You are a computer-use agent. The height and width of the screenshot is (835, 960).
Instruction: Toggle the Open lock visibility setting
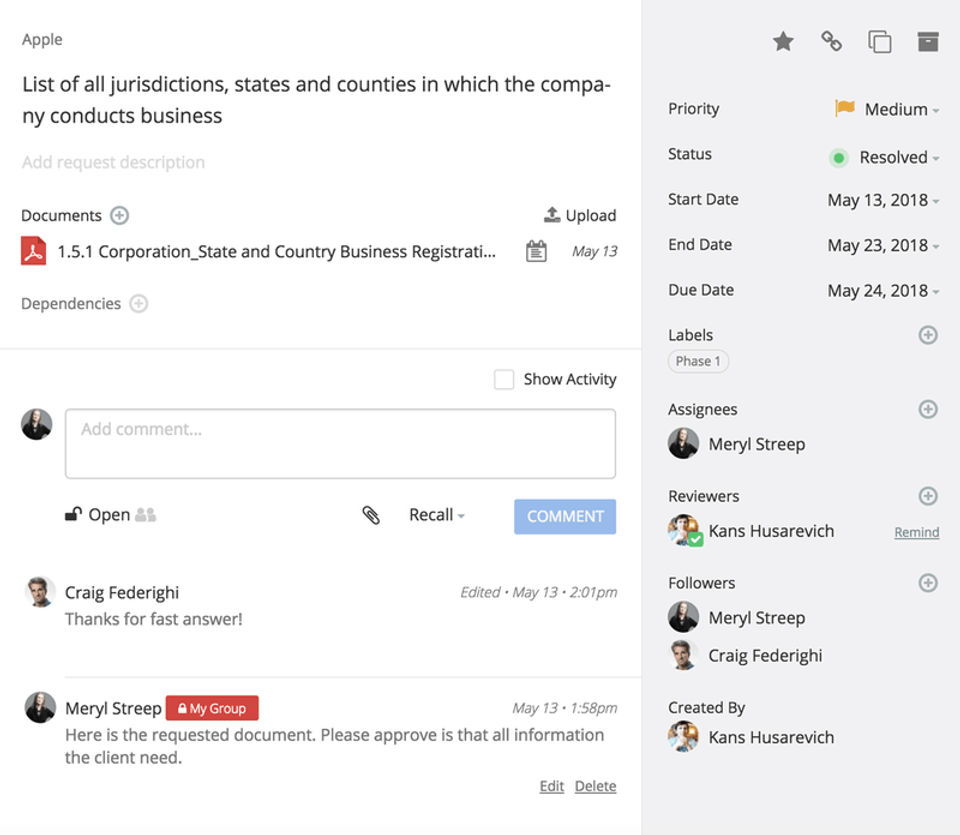tap(98, 515)
